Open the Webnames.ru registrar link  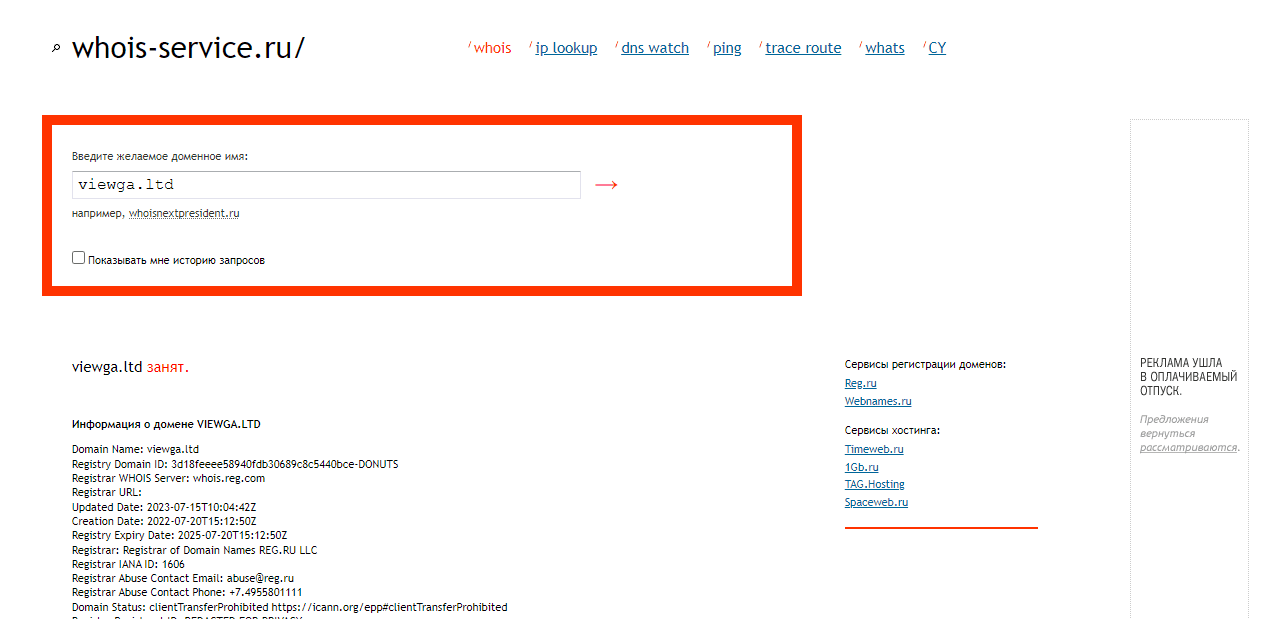click(878, 402)
